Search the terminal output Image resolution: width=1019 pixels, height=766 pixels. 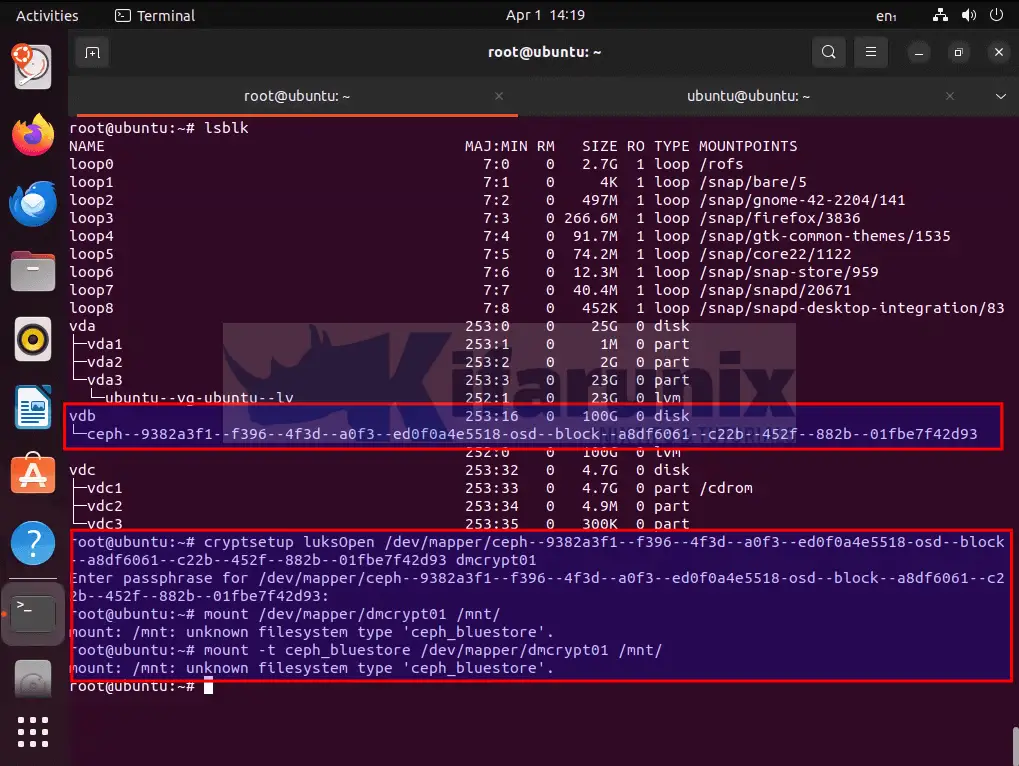point(828,52)
